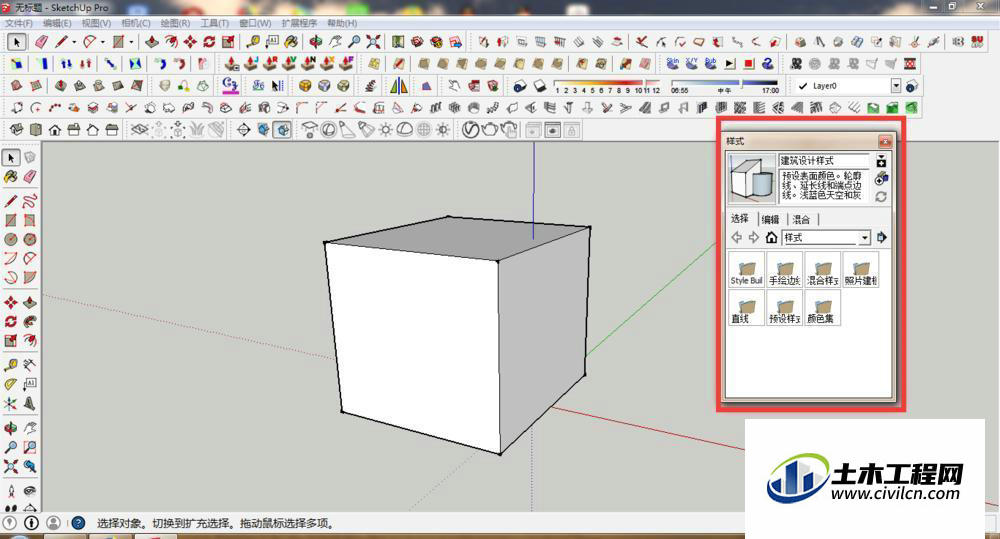
Task: Select the Paint Bucket tool in top toolbar
Action: [x=291, y=42]
